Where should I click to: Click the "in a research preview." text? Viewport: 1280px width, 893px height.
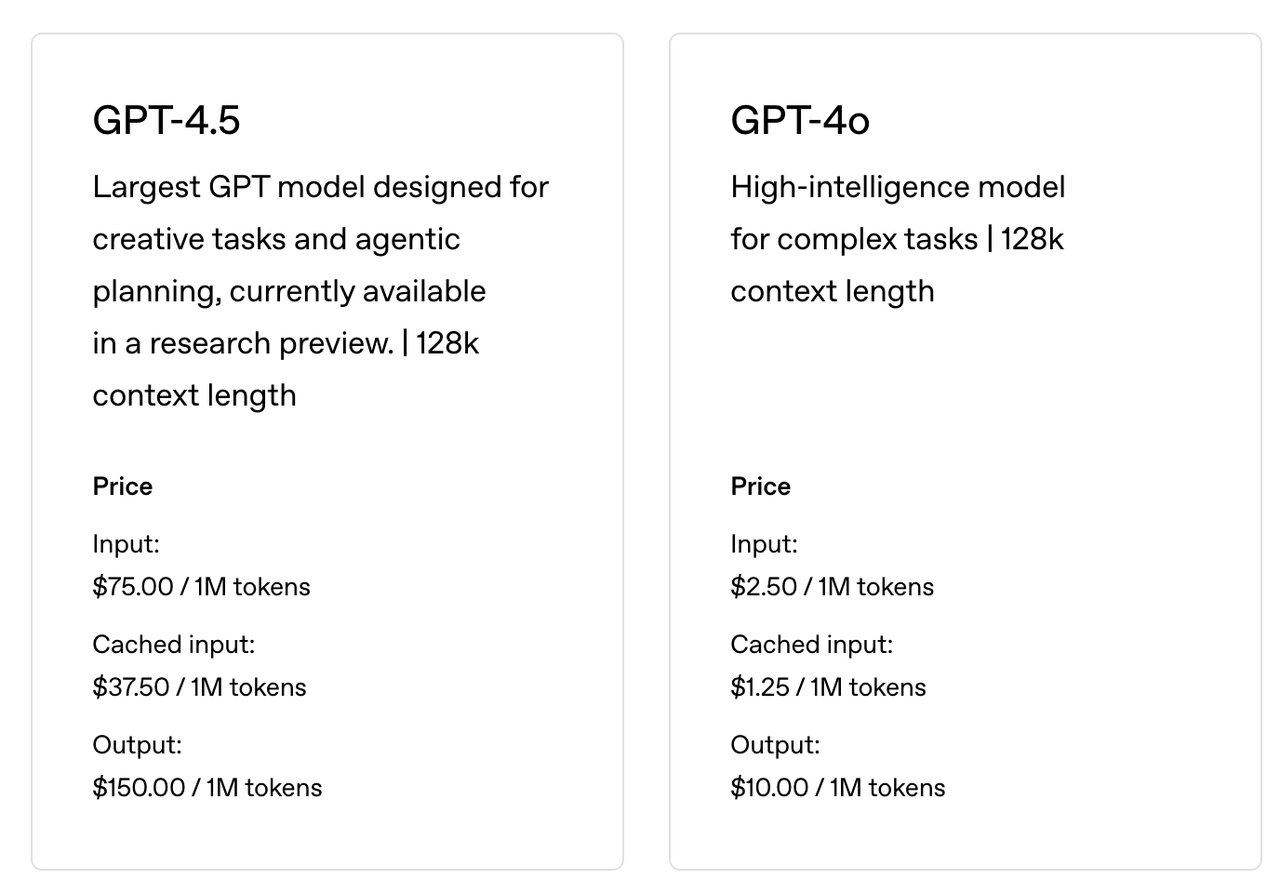[242, 343]
